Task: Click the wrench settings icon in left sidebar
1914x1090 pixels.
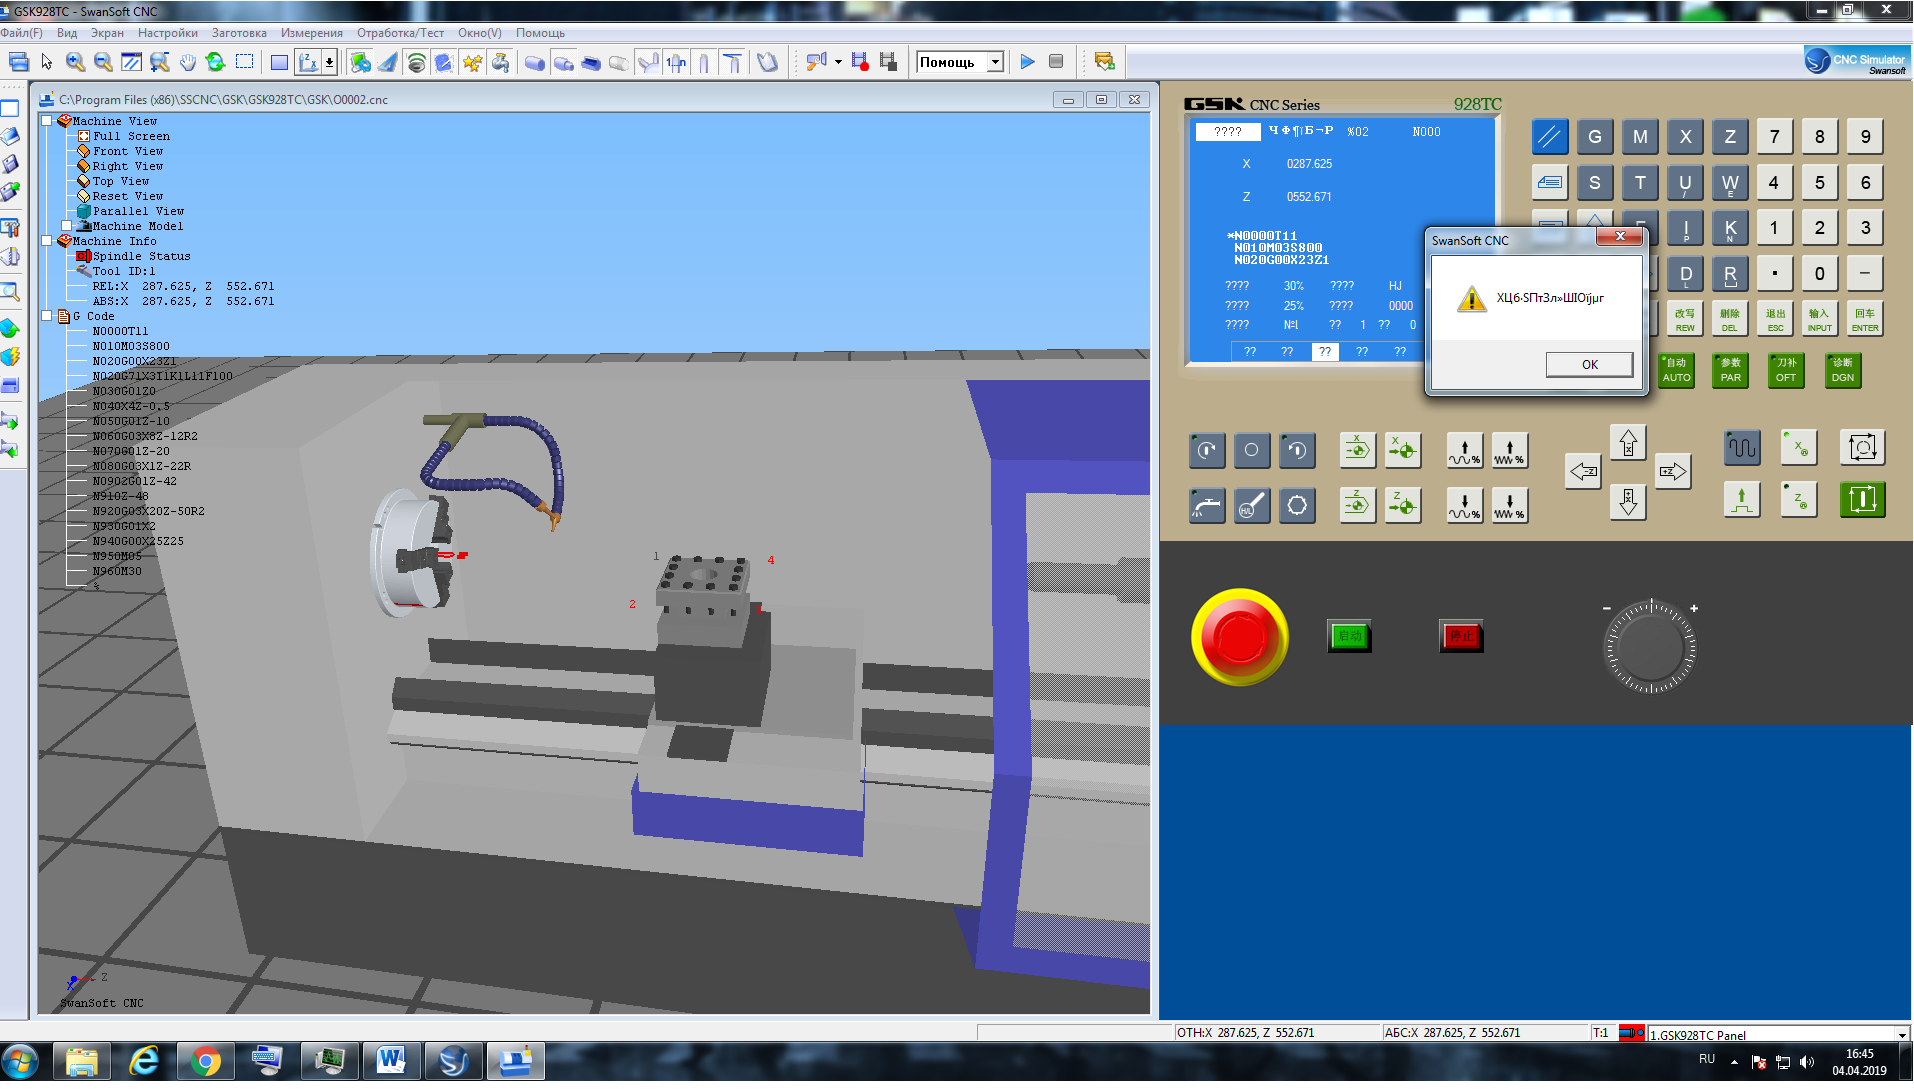Action: 10,228
